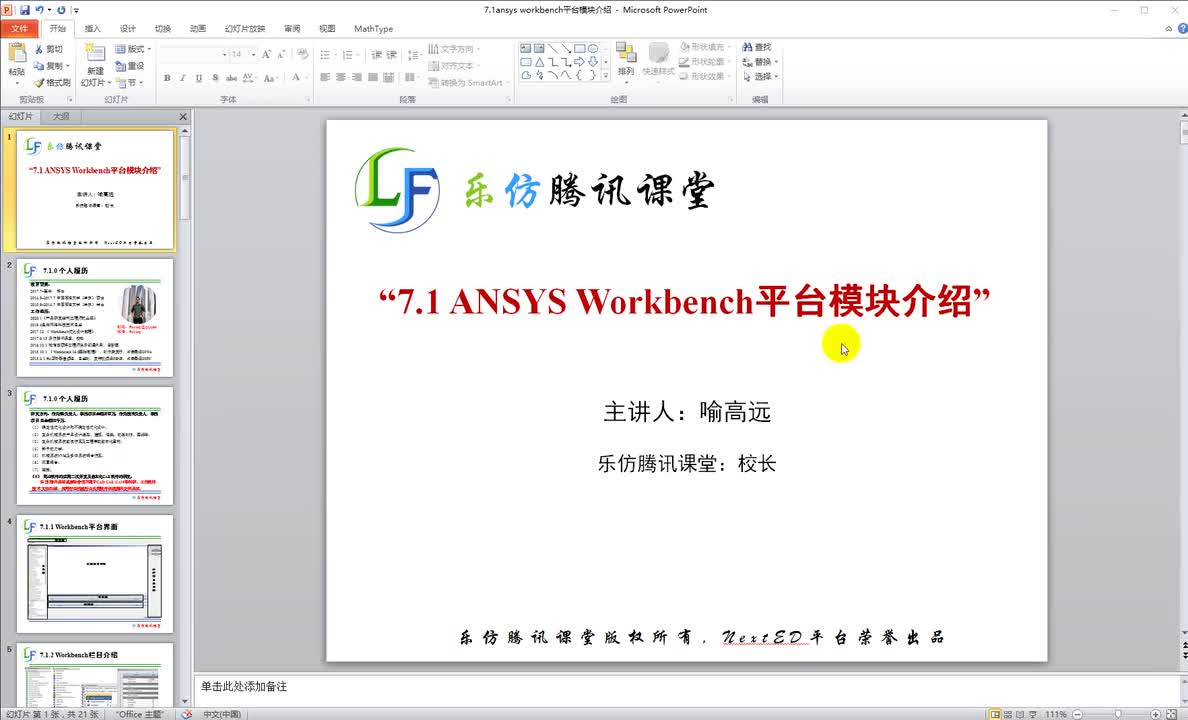1188x720 pixels.
Task: Open the 文字方向 text direction dropdown
Action: (x=455, y=49)
